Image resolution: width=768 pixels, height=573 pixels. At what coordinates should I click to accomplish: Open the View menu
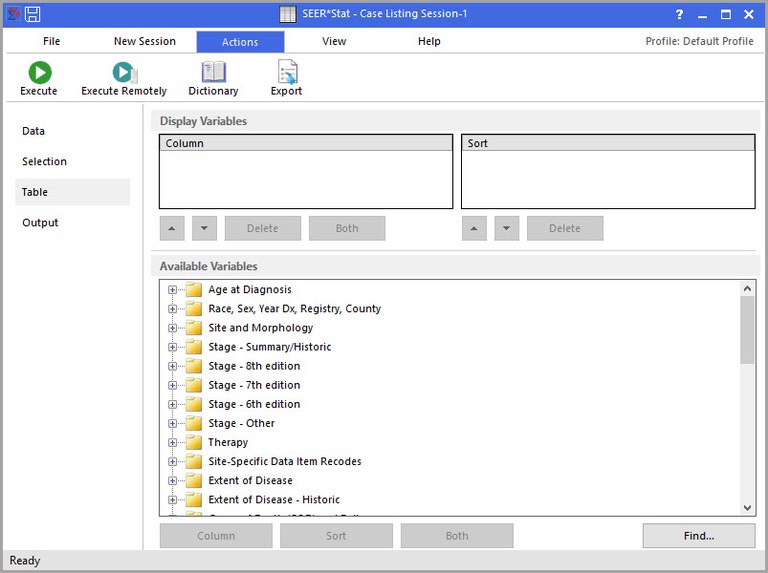click(x=334, y=42)
